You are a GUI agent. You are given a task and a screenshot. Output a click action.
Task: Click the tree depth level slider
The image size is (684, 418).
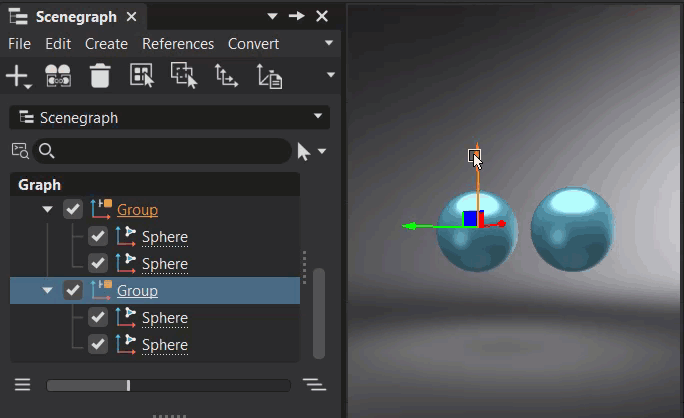point(168,385)
